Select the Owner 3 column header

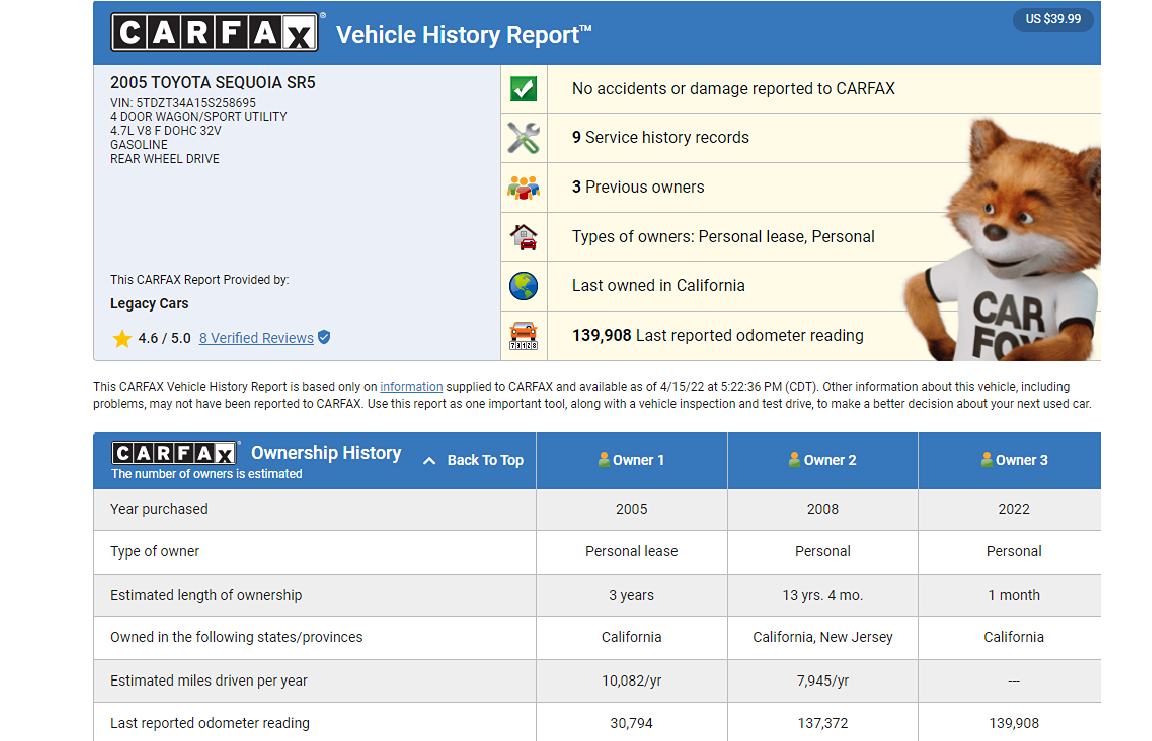[1014, 460]
